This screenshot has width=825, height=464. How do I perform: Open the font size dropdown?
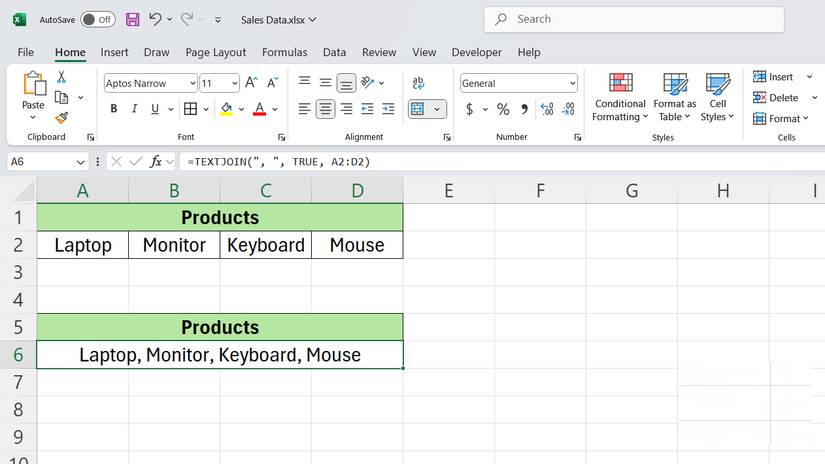[234, 83]
